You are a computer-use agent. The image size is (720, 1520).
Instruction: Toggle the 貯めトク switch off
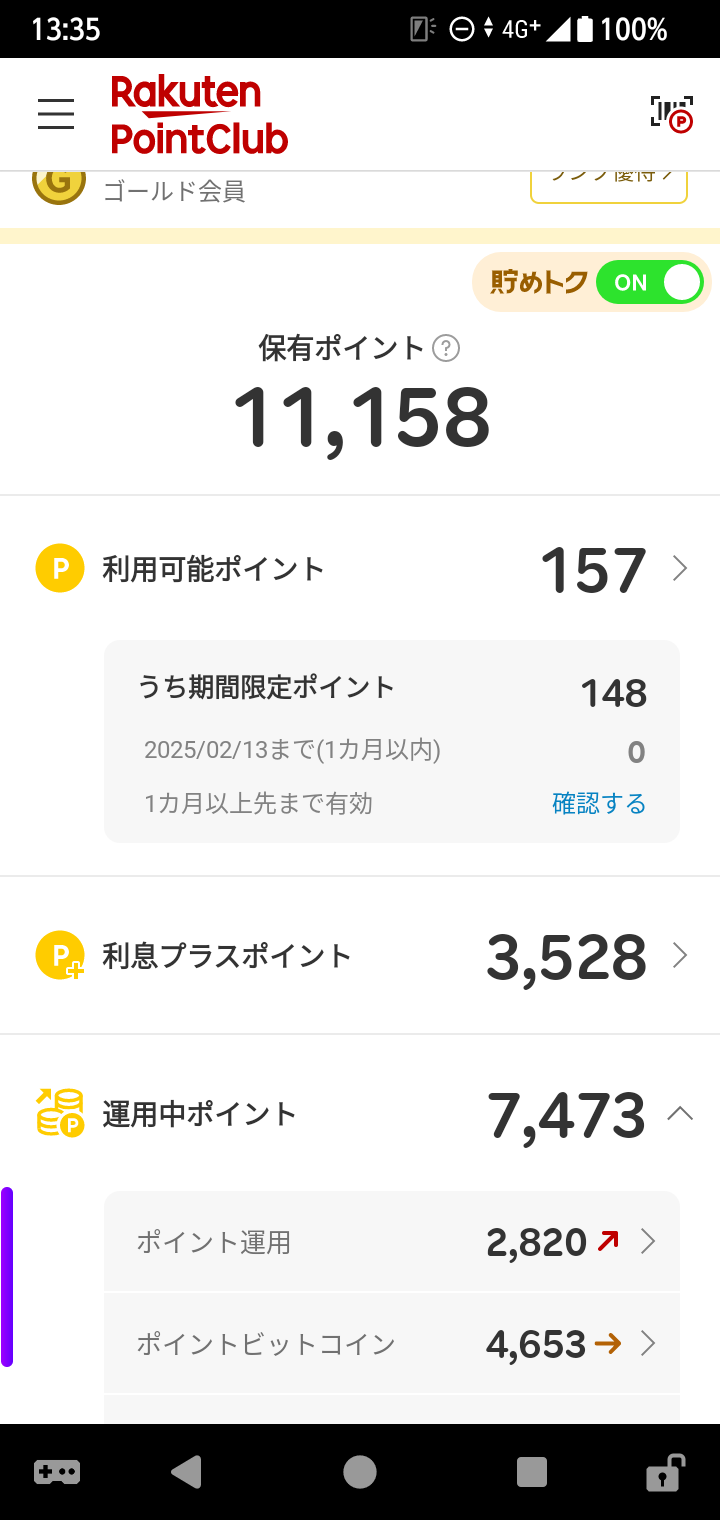(650, 283)
